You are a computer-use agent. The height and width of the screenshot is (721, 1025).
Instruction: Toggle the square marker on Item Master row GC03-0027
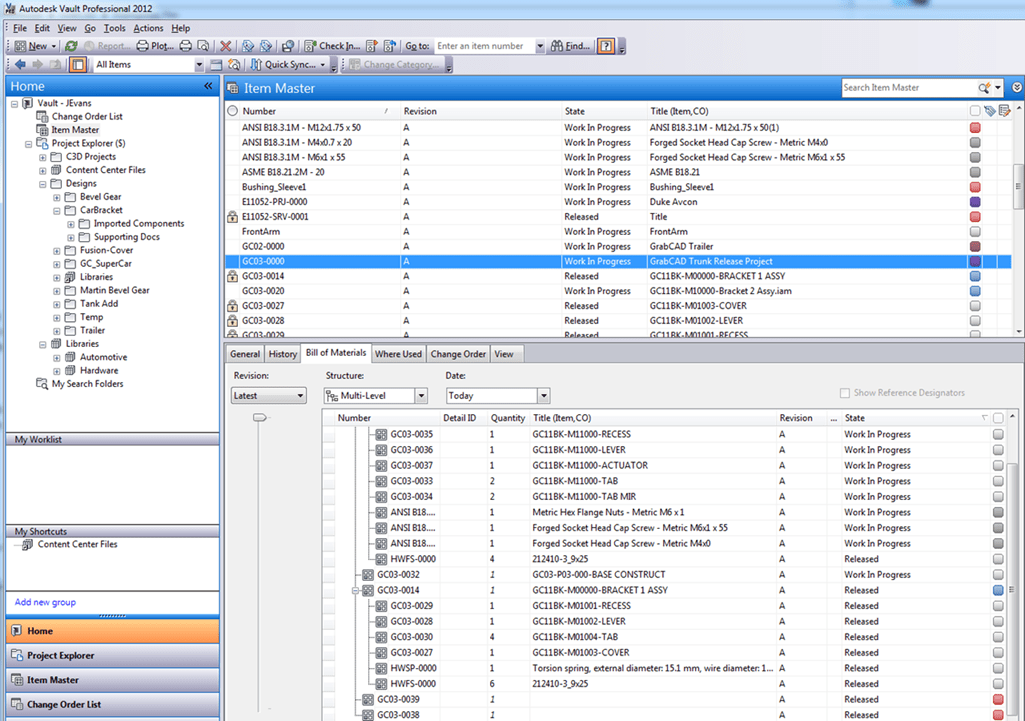point(975,306)
